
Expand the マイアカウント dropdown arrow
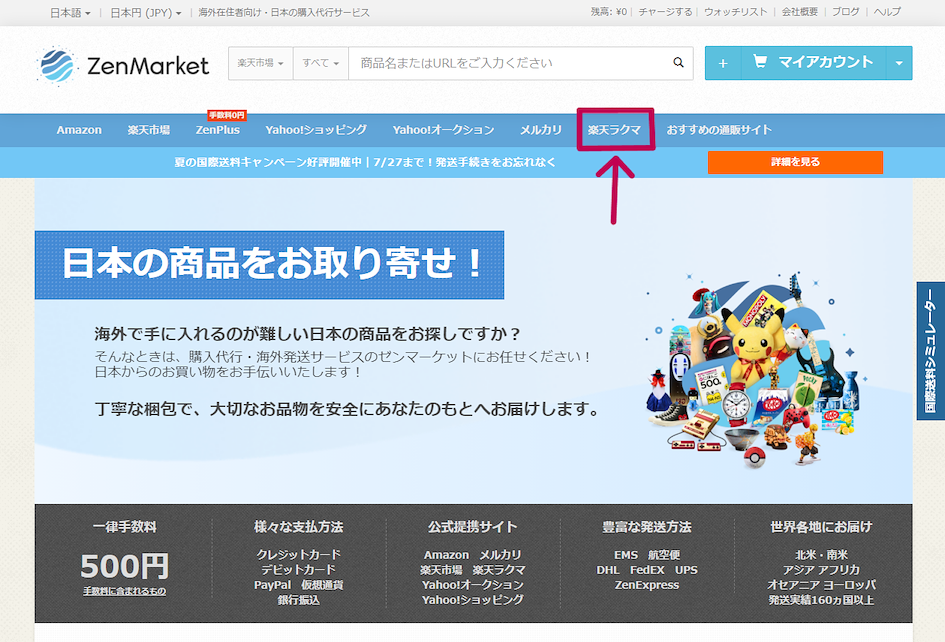pos(899,63)
